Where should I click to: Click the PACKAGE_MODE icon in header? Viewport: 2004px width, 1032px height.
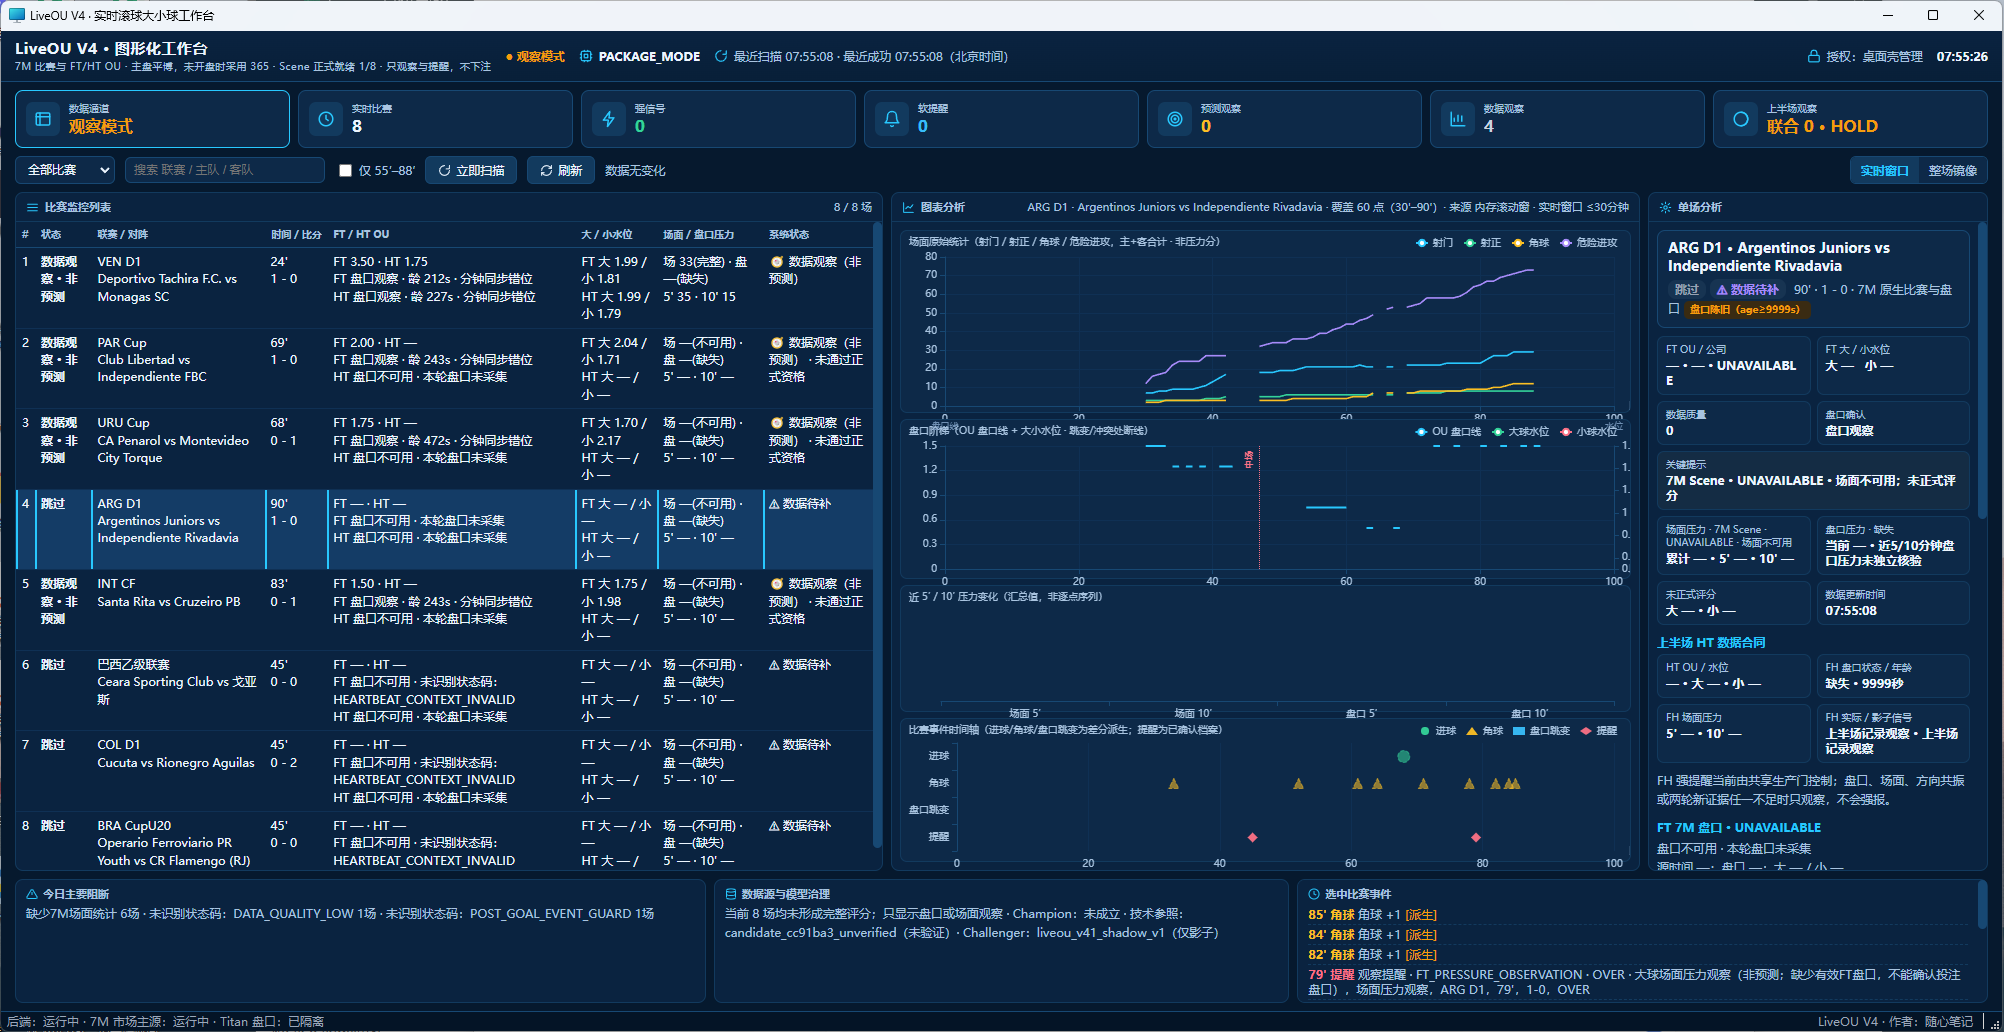(x=586, y=56)
